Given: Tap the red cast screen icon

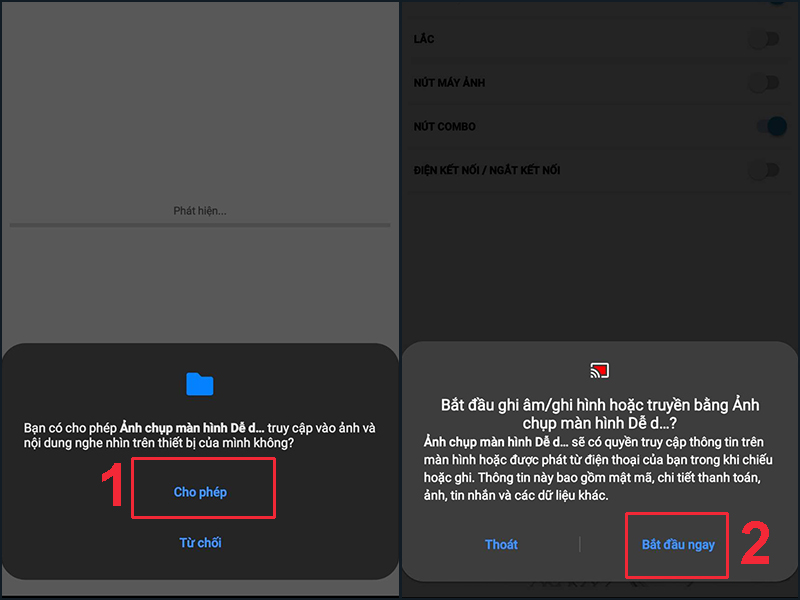Looking at the screenshot, I should click(x=599, y=370).
